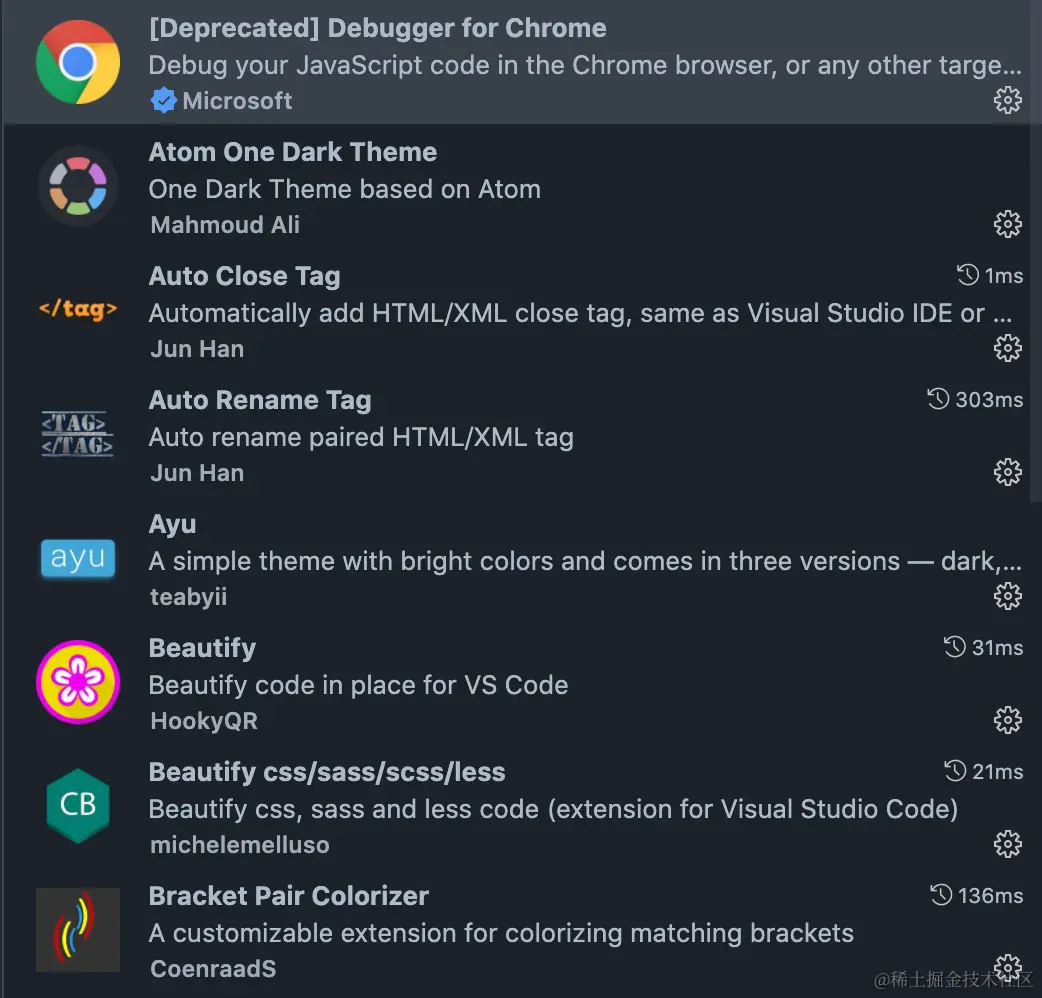This screenshot has height=998, width=1042.
Task: Open manage gear for Beautify extension
Action: (1007, 720)
